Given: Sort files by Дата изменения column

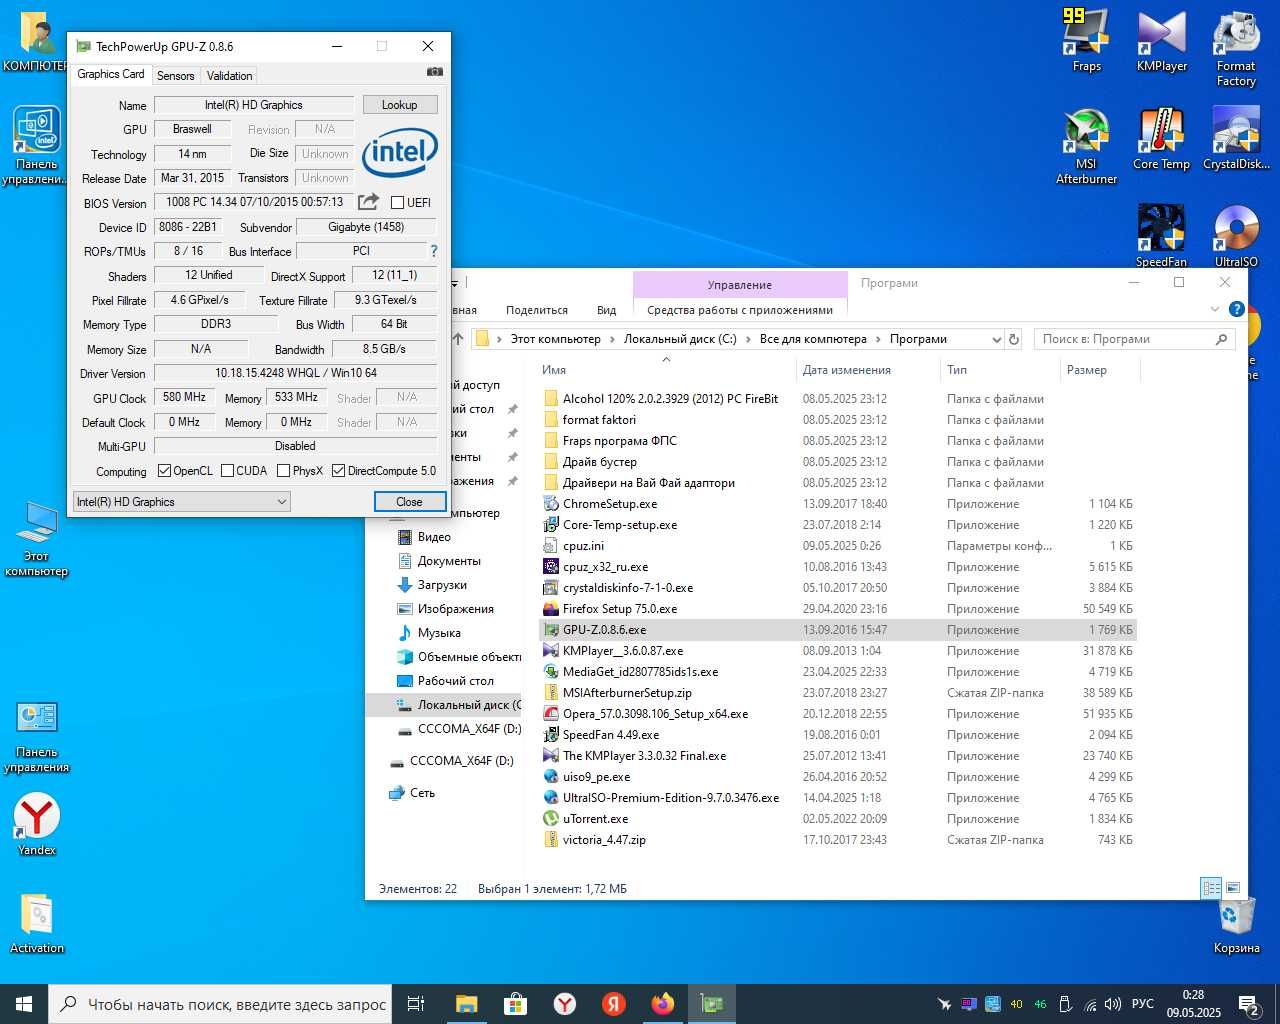Looking at the screenshot, I should coord(868,370).
